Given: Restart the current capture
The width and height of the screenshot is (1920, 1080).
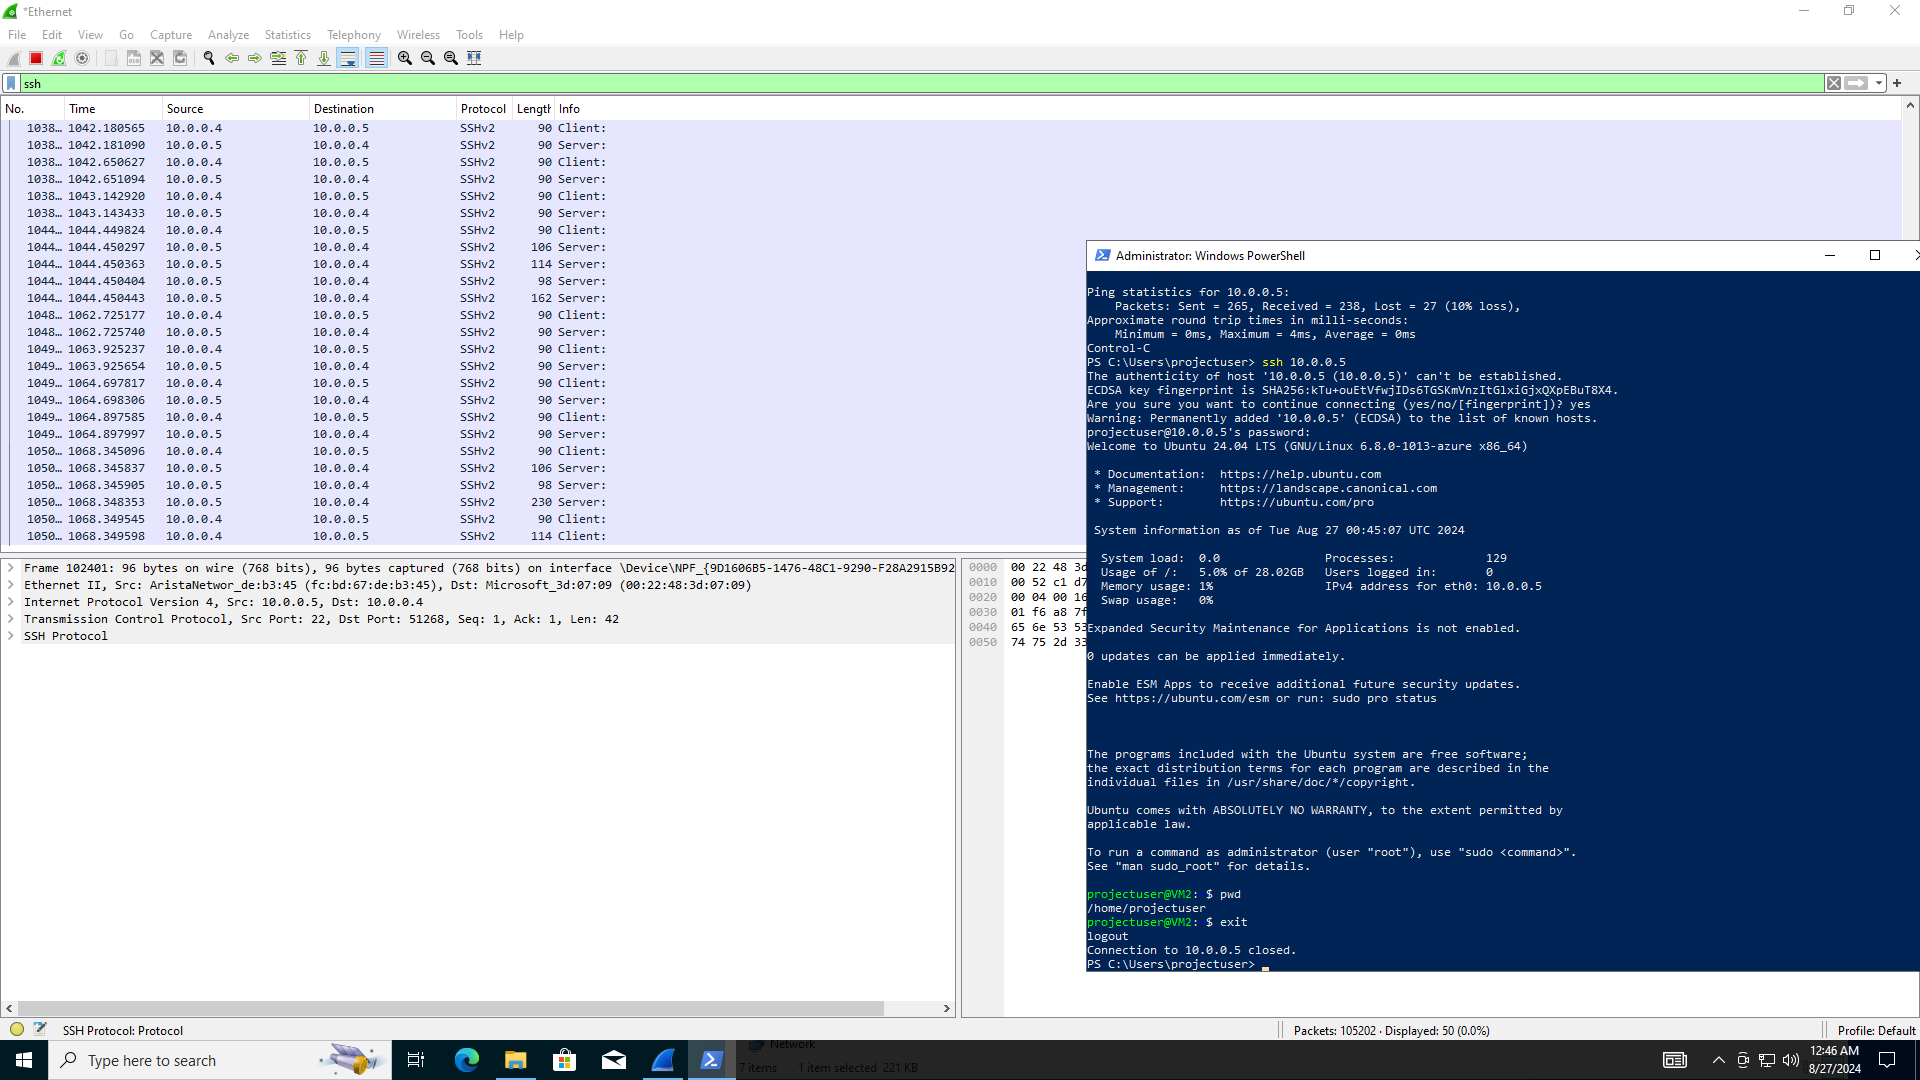Looking at the screenshot, I should click(x=59, y=57).
